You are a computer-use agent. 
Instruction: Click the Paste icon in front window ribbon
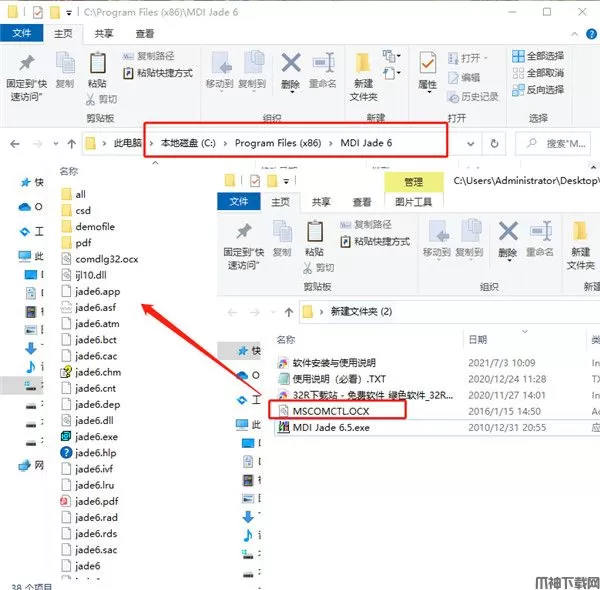coord(315,231)
